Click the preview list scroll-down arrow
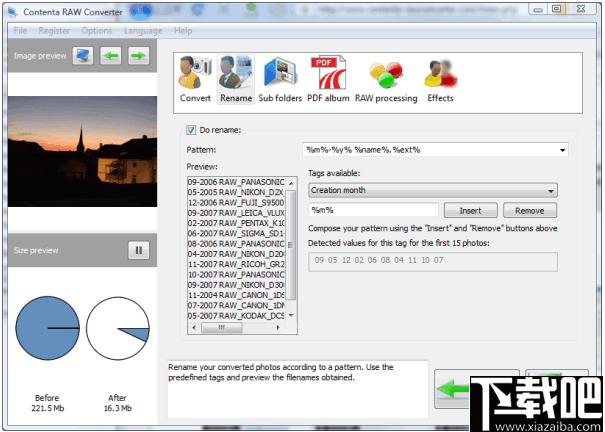This screenshot has height=432, width=605. [x=291, y=316]
